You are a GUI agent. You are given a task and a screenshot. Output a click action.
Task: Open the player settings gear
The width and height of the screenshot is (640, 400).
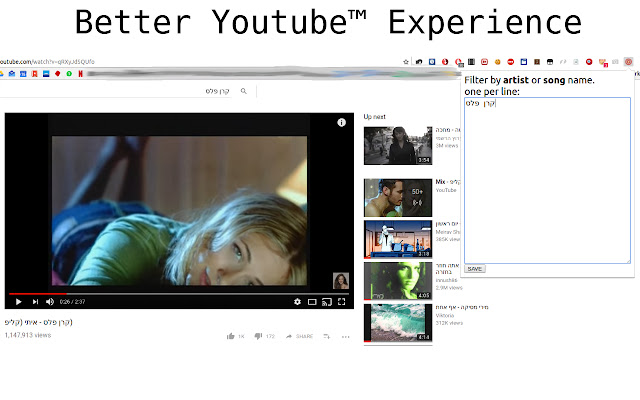[x=297, y=302]
